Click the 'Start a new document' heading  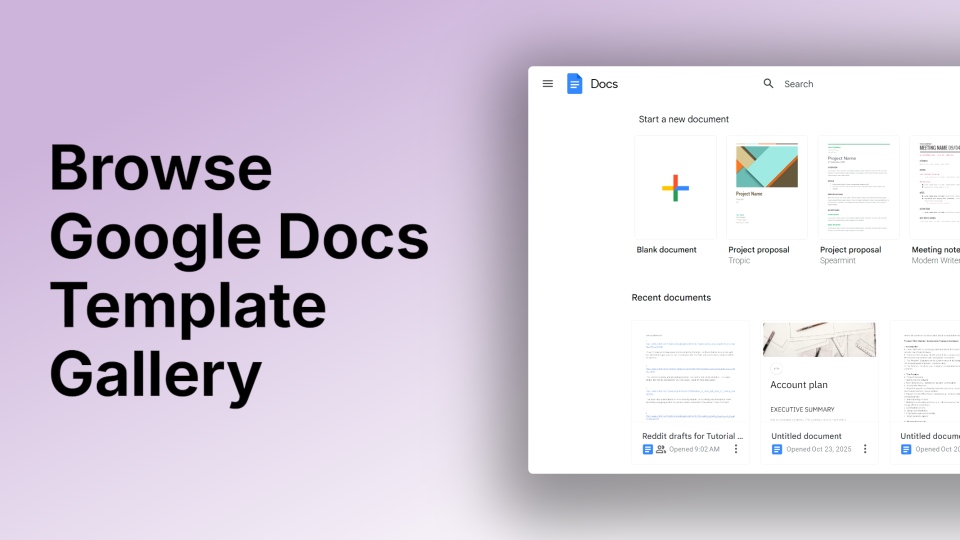(683, 119)
